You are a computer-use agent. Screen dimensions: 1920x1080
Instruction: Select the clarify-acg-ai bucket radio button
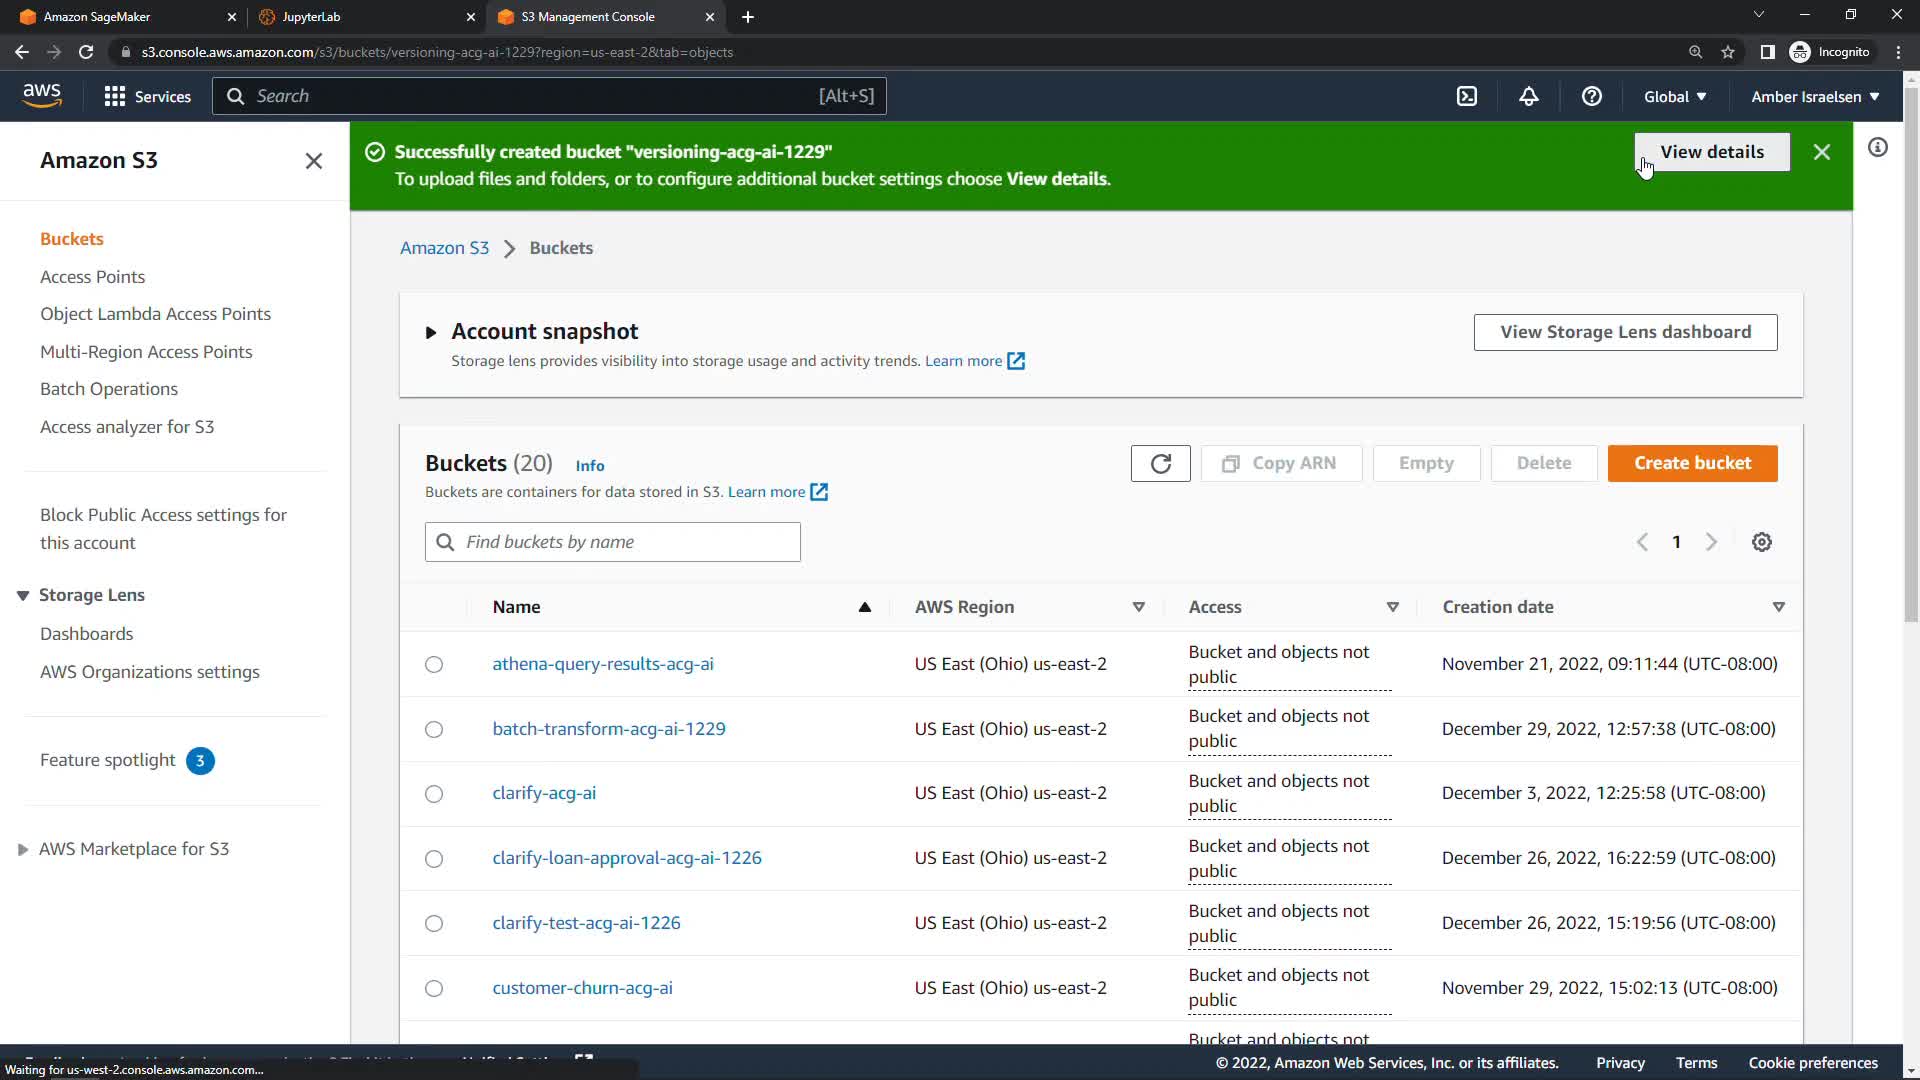pos(434,794)
